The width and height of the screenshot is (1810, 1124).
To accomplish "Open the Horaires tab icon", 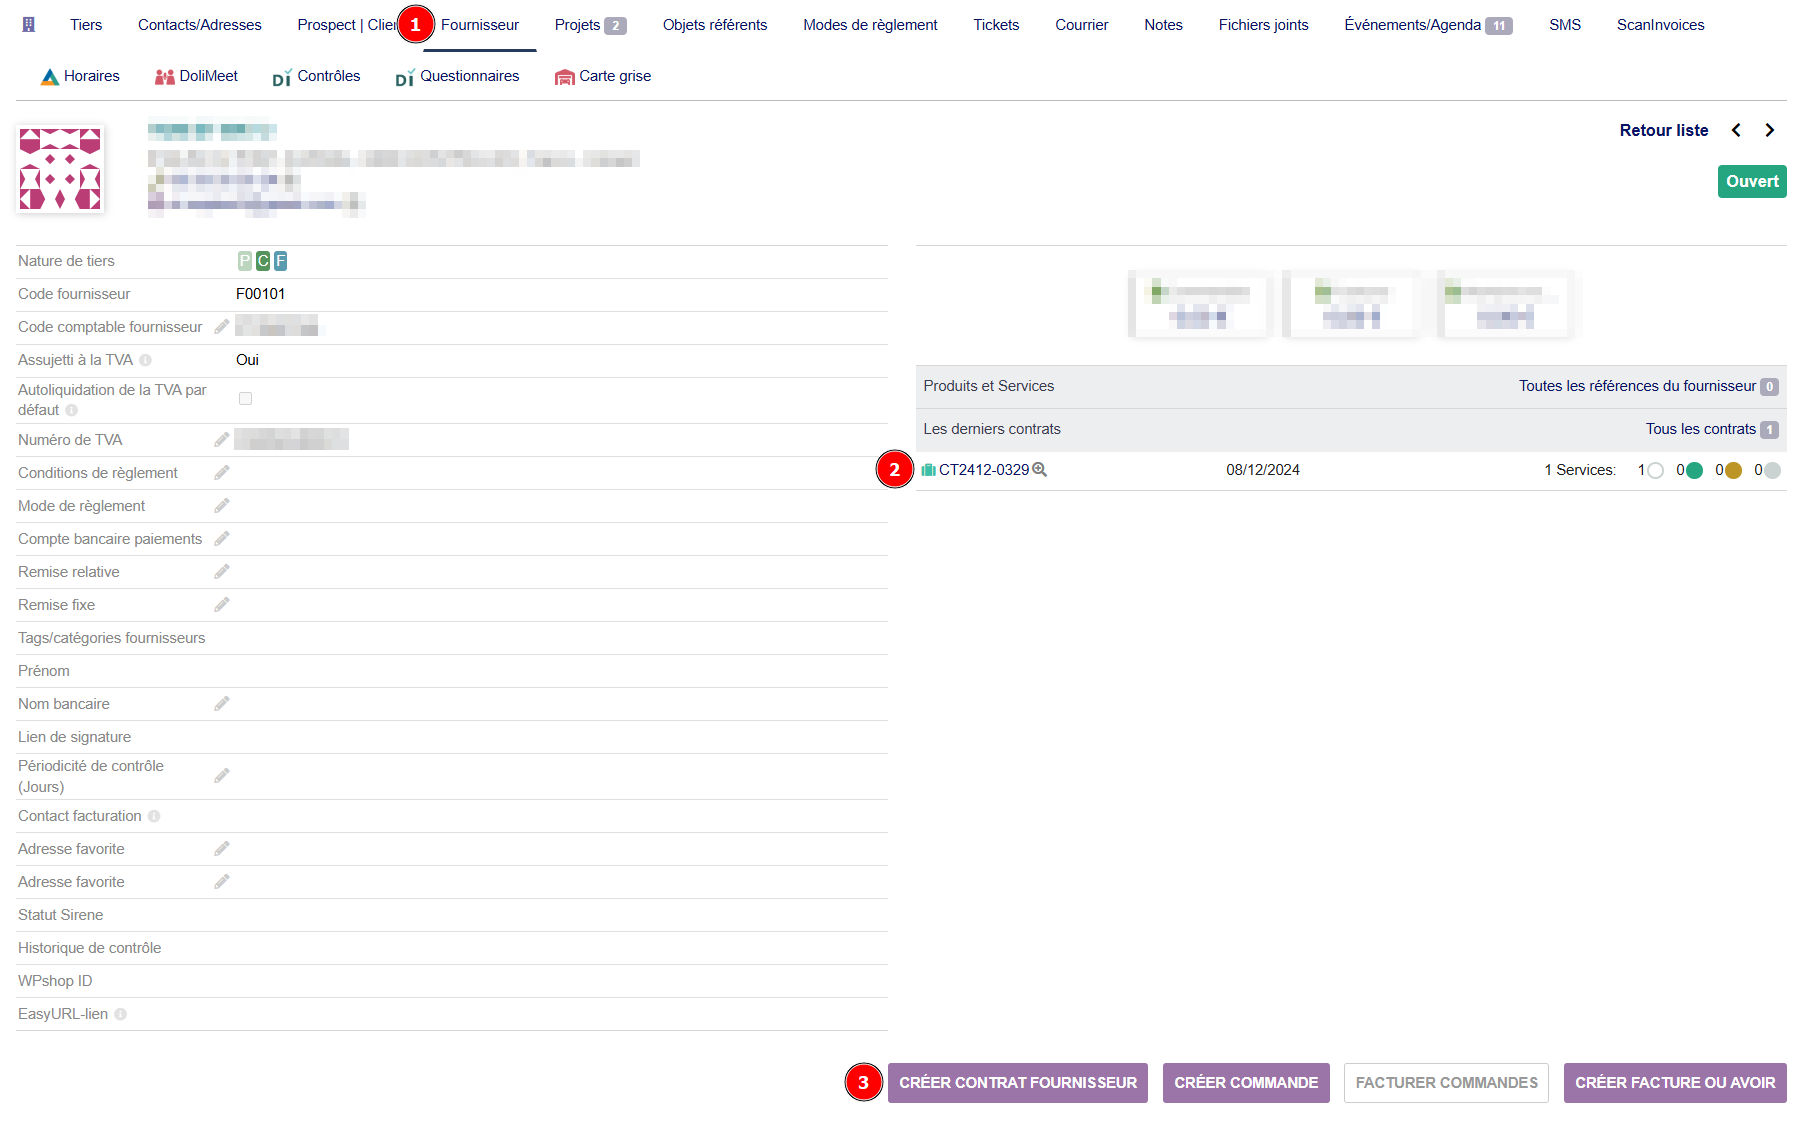I will [50, 77].
